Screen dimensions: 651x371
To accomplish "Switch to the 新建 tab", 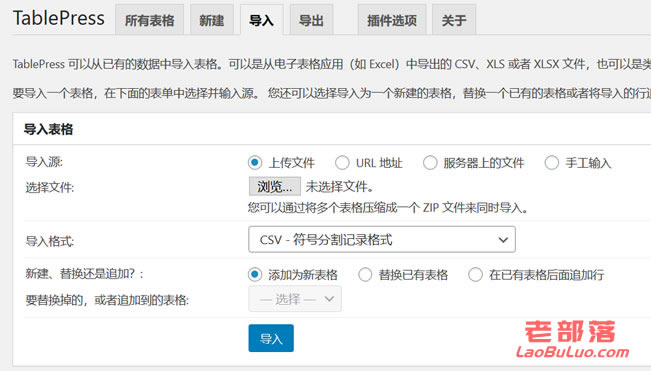I will tap(212, 20).
